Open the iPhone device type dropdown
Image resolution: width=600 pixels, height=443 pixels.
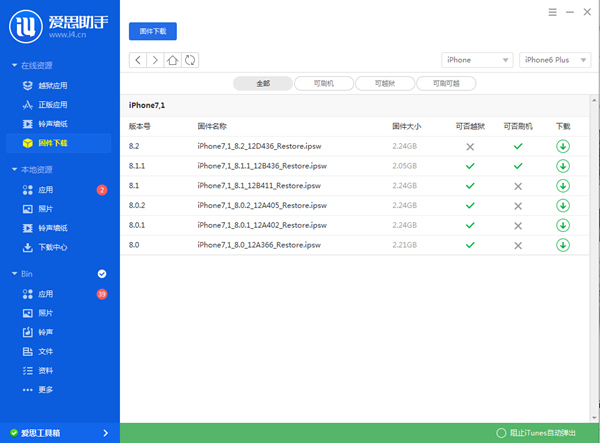point(477,60)
